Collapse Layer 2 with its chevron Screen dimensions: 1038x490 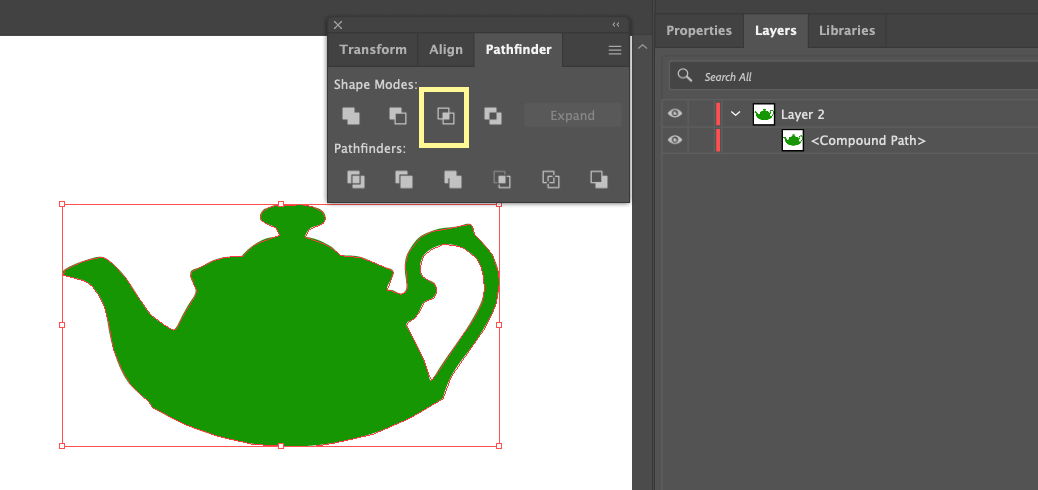[x=735, y=114]
